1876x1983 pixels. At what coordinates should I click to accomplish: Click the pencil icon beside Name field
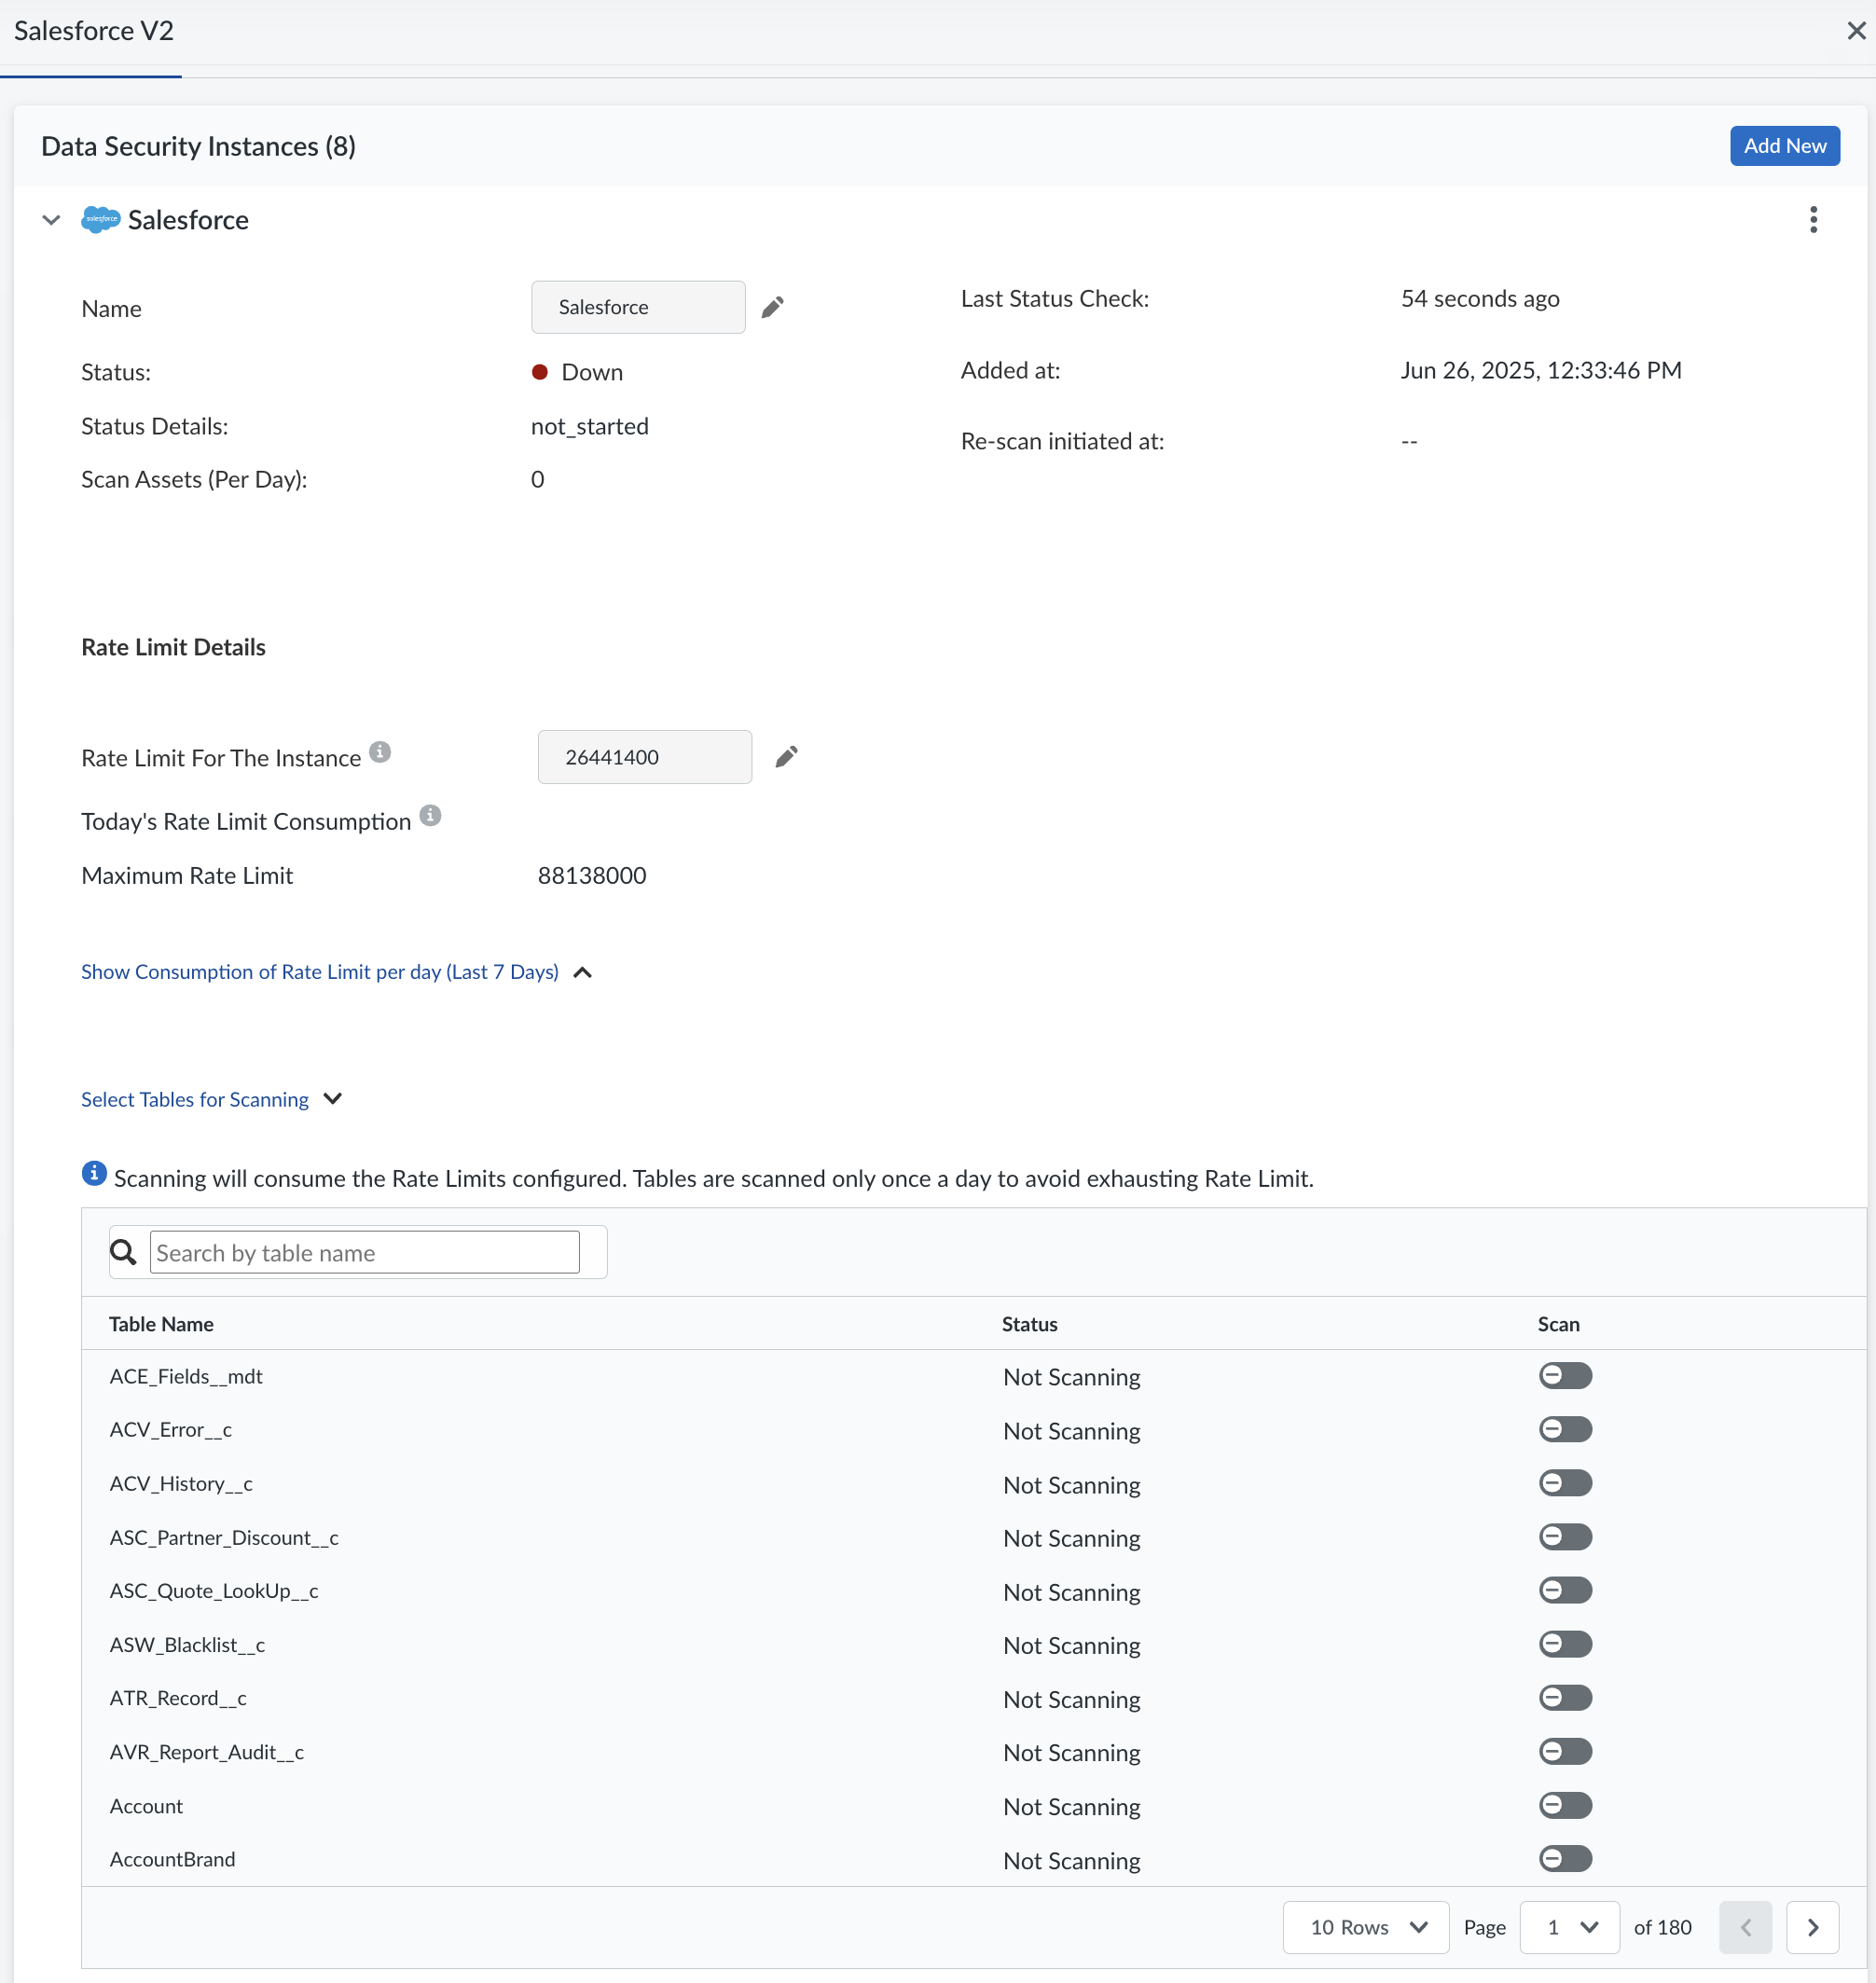[x=772, y=307]
